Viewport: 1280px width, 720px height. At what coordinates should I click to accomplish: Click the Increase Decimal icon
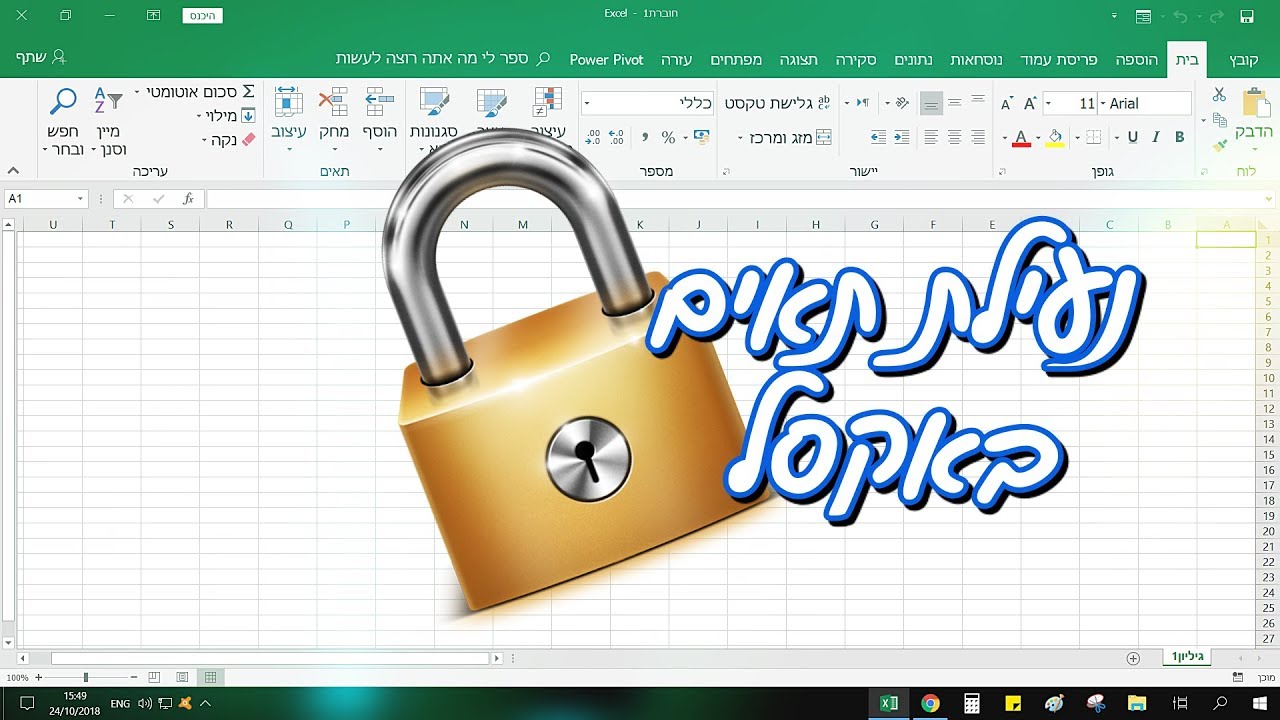617,137
